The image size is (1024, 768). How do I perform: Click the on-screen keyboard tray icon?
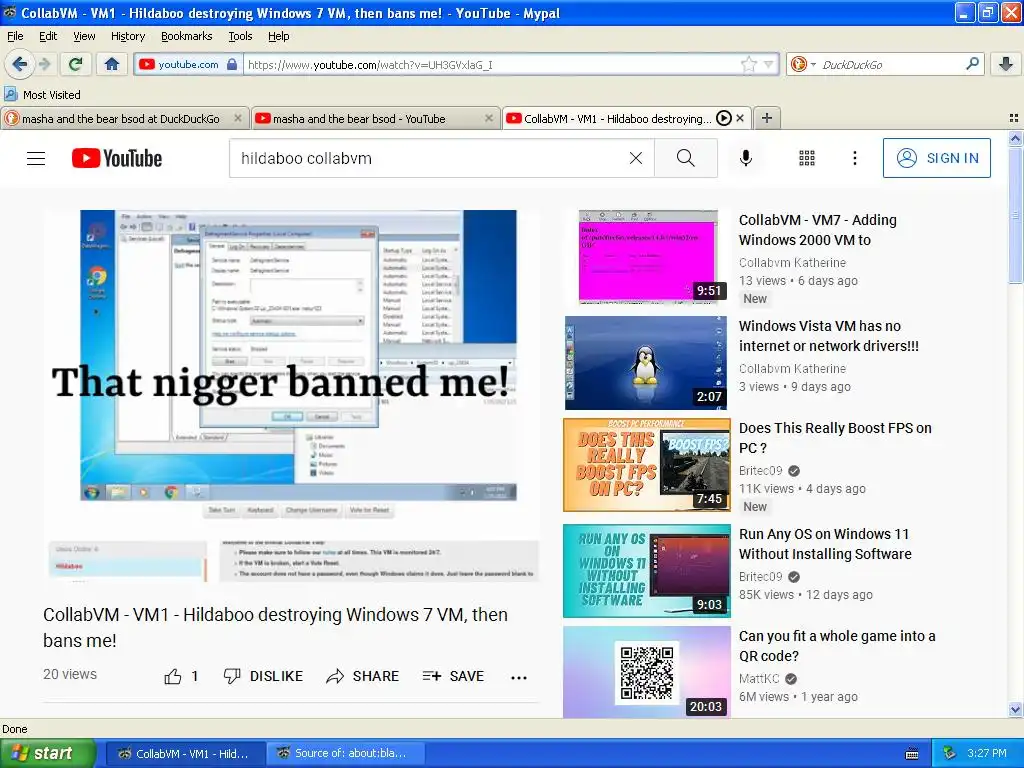coord(912,754)
